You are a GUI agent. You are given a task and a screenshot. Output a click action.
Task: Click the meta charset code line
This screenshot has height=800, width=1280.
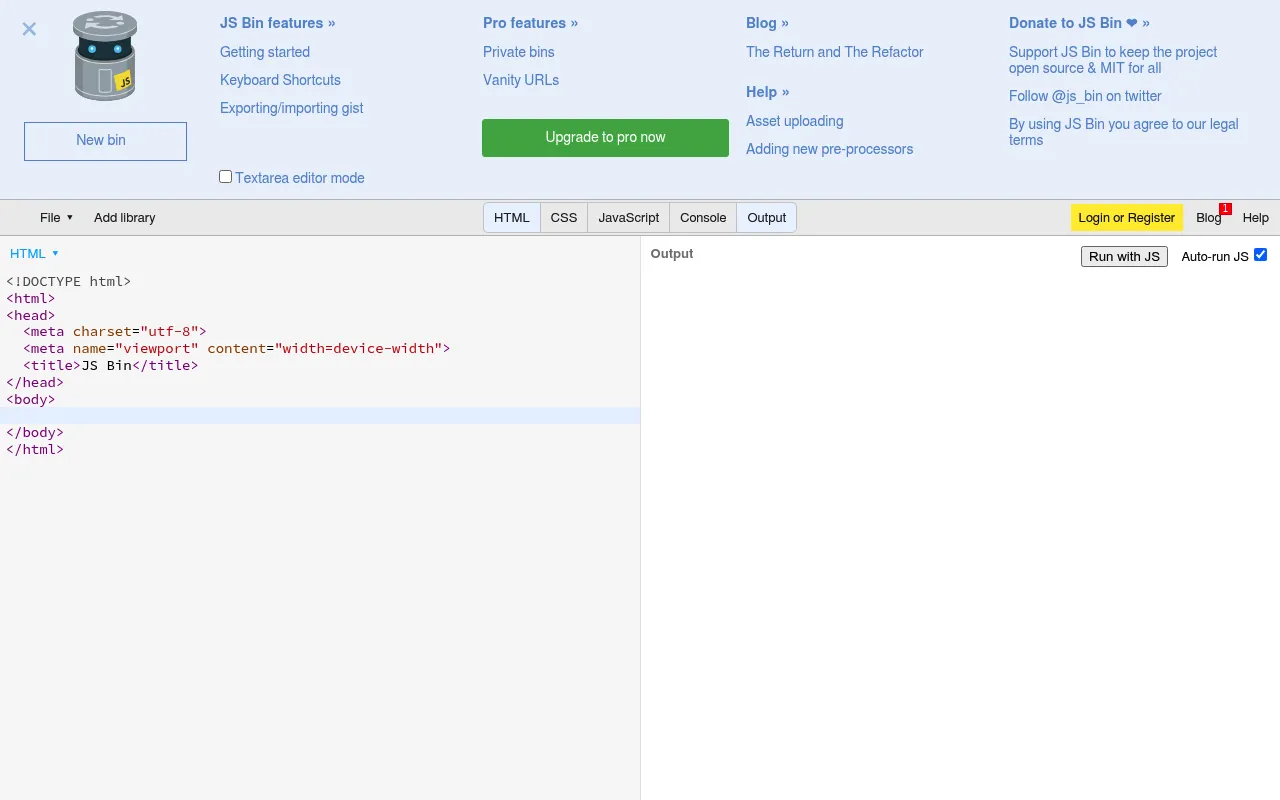coord(115,331)
